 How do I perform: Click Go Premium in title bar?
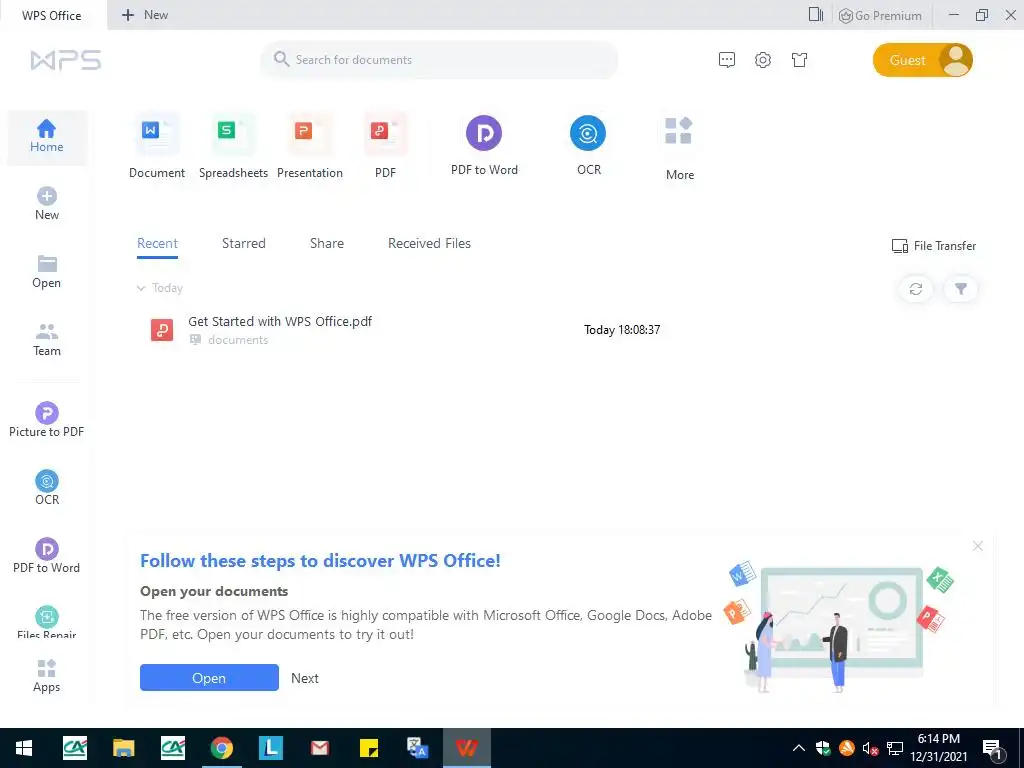(880, 16)
